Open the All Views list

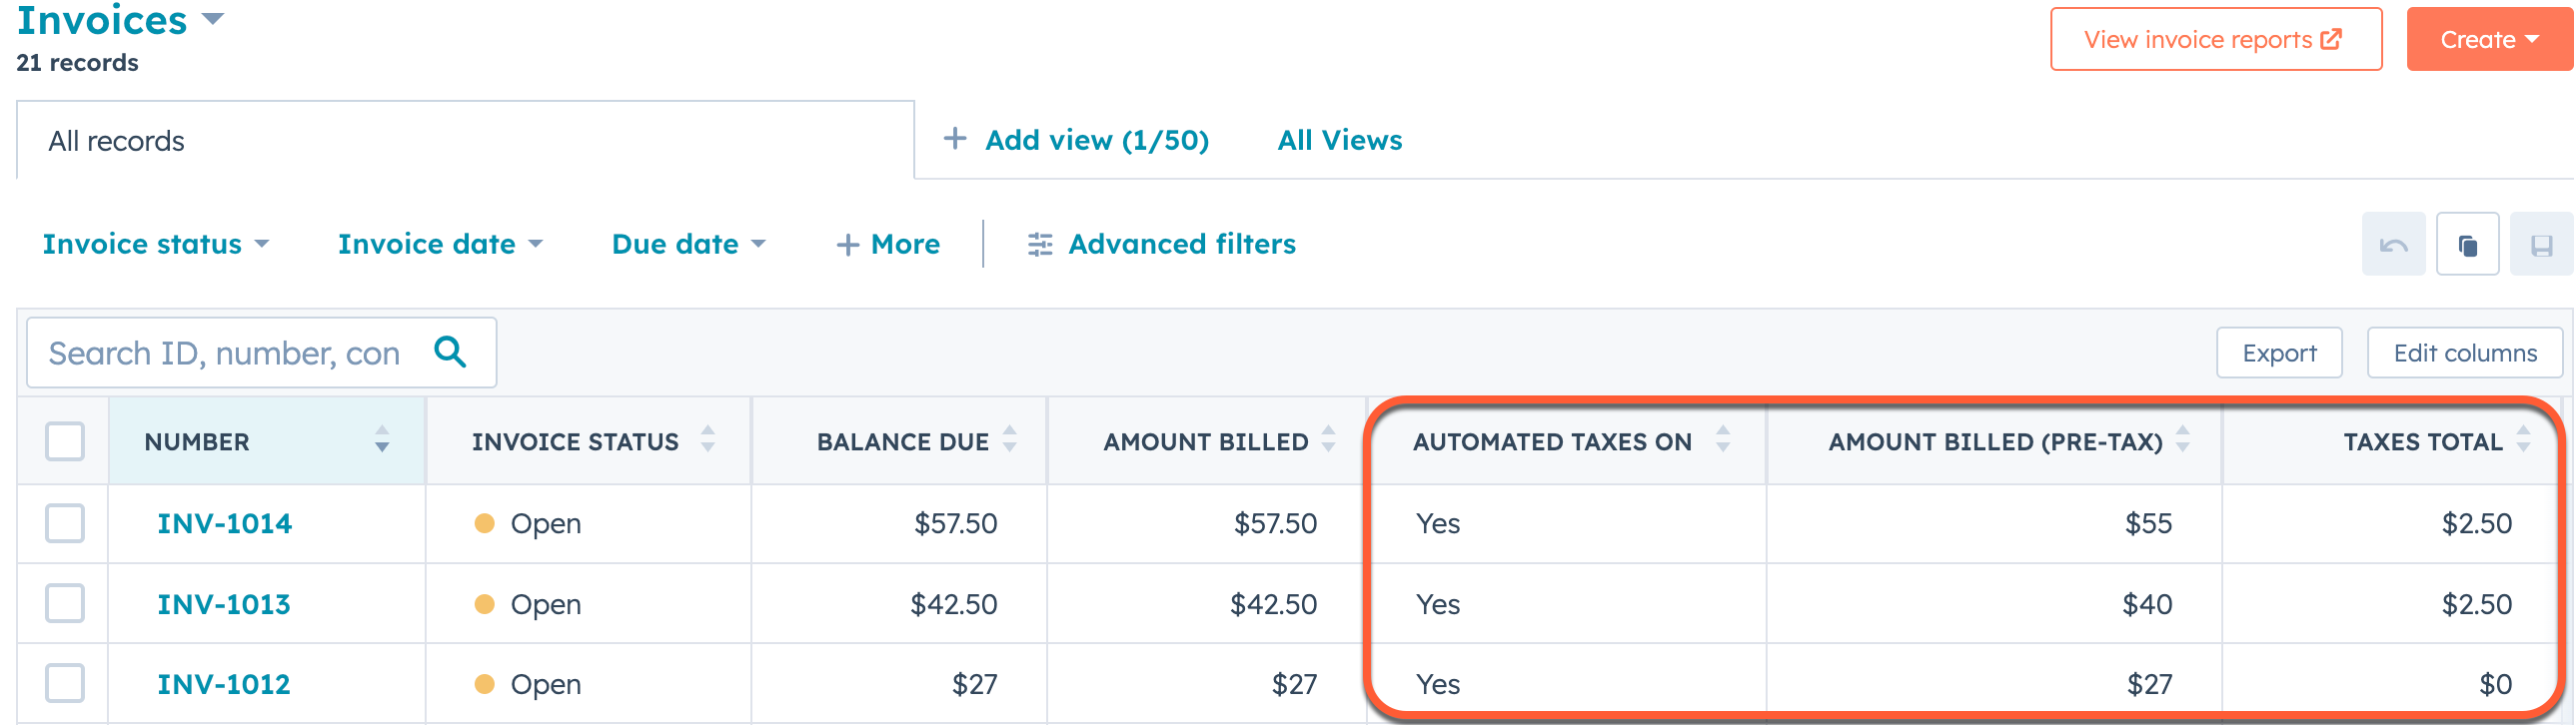pyautogui.click(x=1339, y=140)
